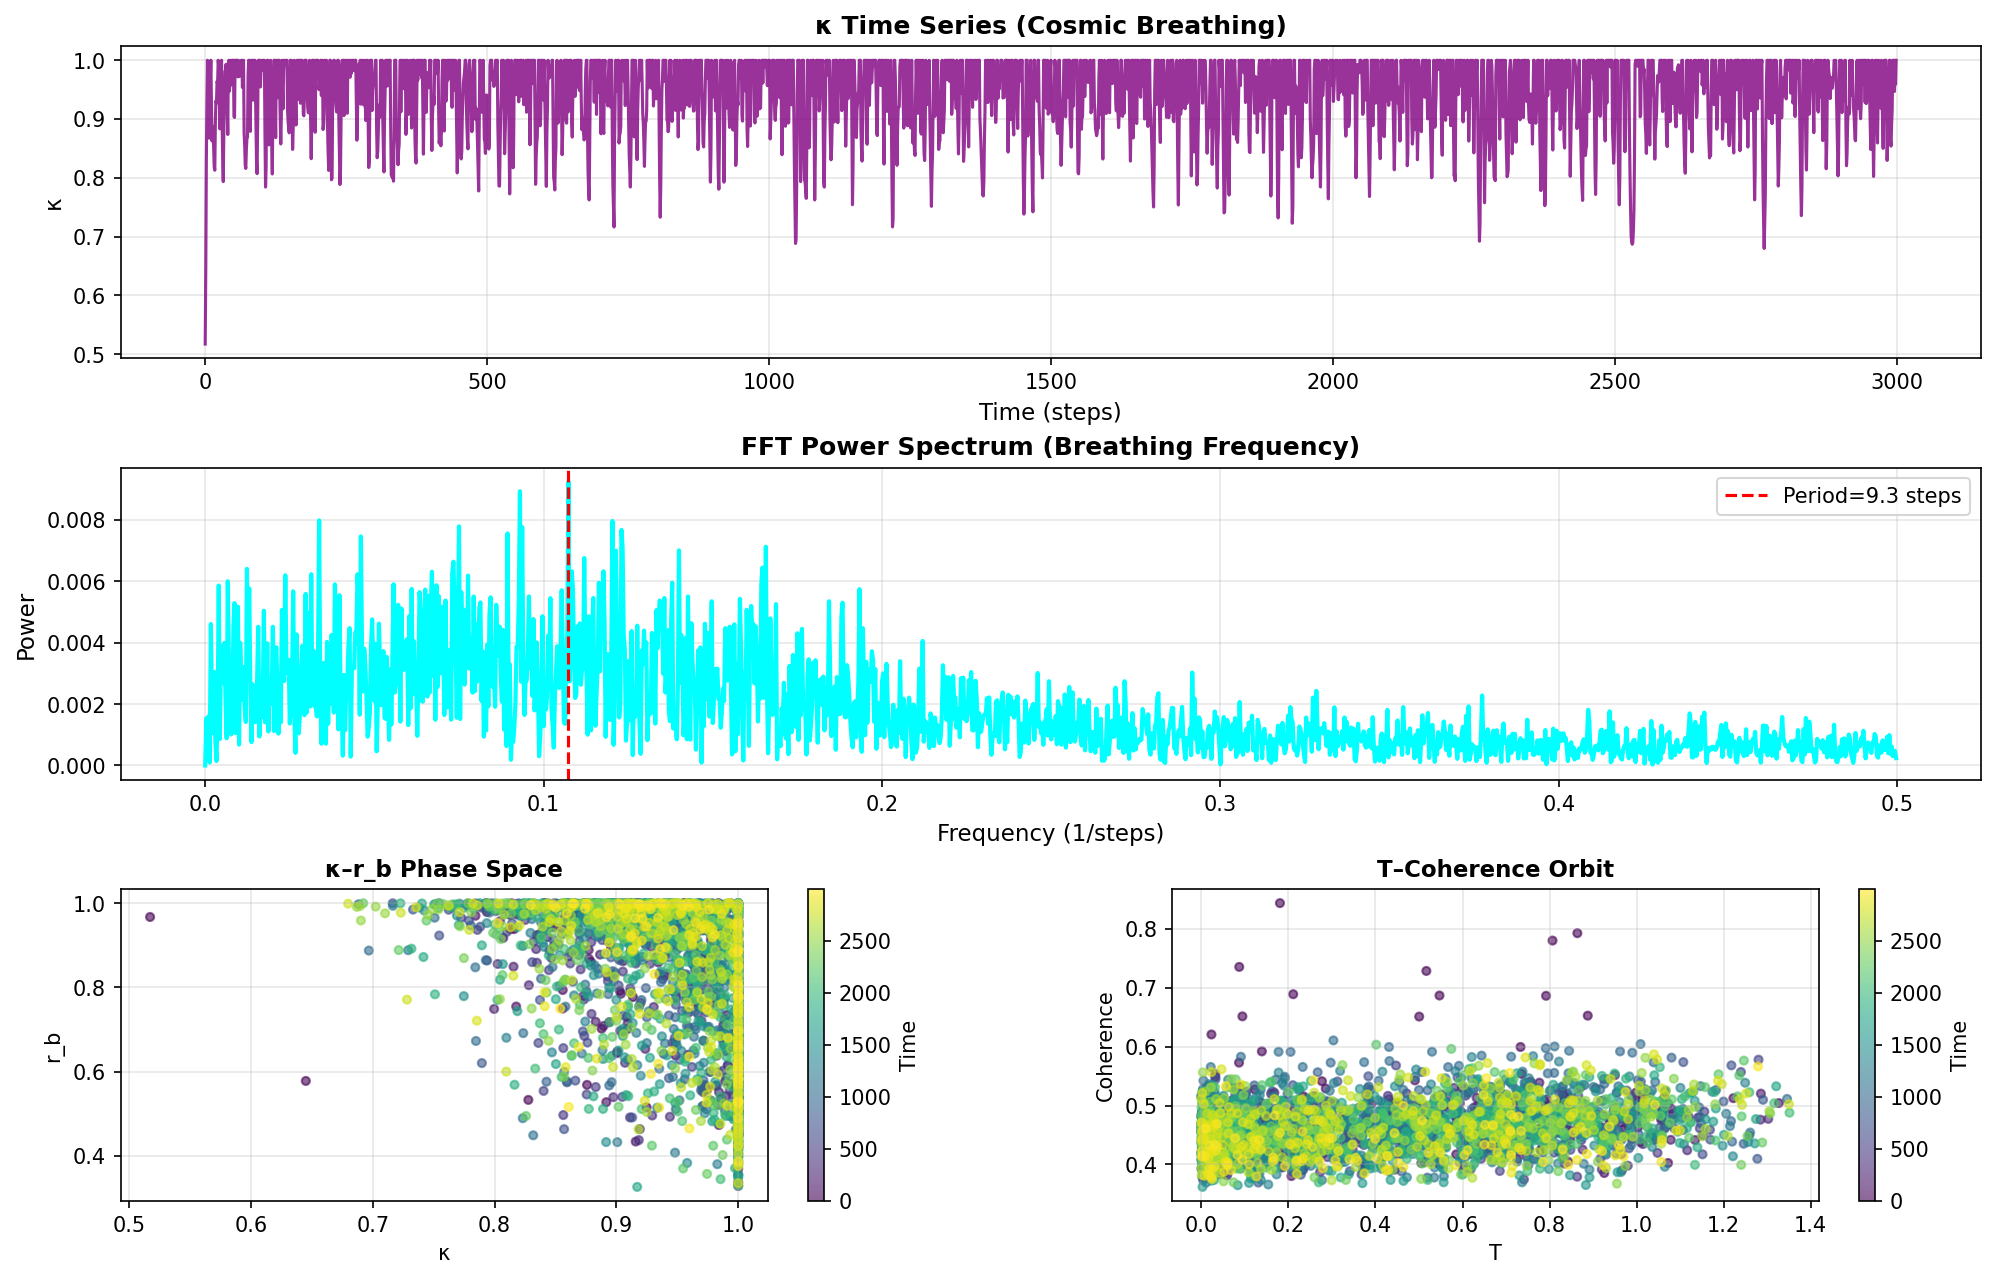Click the outlier point near κ 0.52
The height and width of the screenshot is (1279, 1995).
point(150,917)
